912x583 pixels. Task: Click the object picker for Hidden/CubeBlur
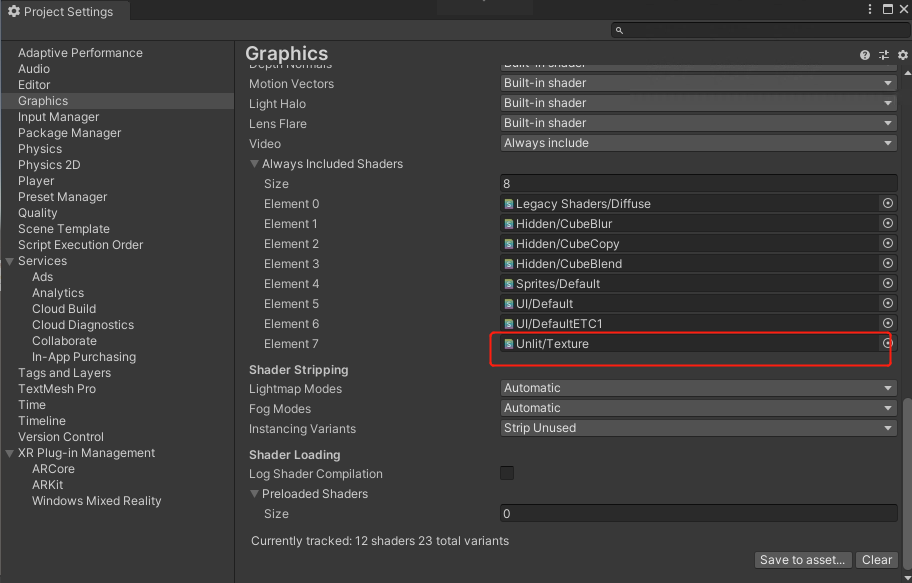click(888, 223)
